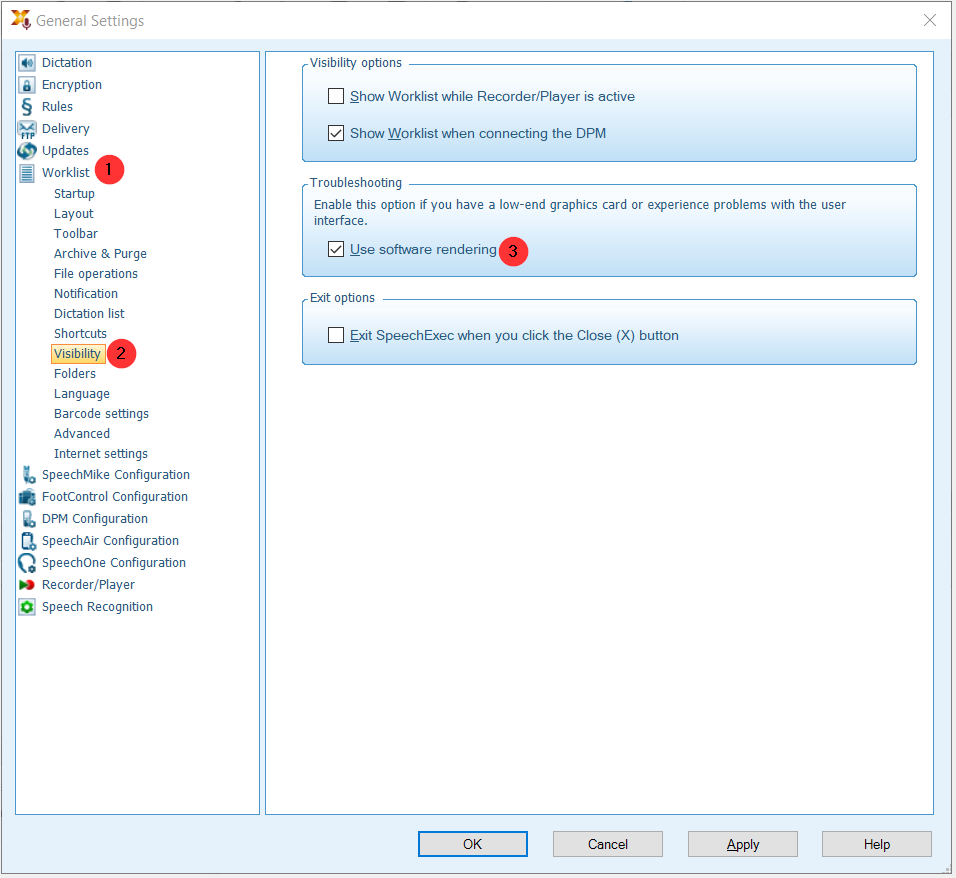Click the SpeechAir Configuration icon
This screenshot has width=956, height=878.
pos(28,541)
